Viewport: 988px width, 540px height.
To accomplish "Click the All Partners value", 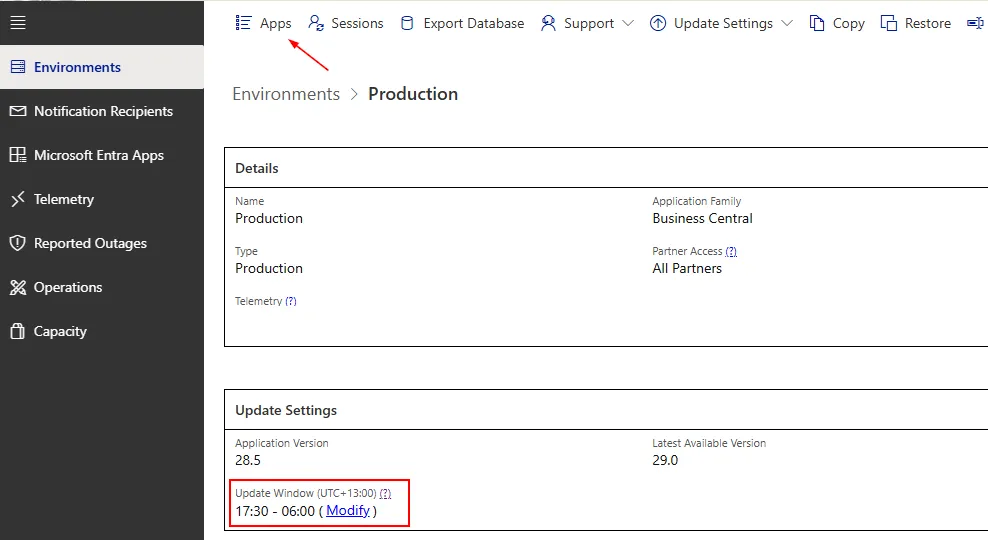I will click(x=687, y=268).
